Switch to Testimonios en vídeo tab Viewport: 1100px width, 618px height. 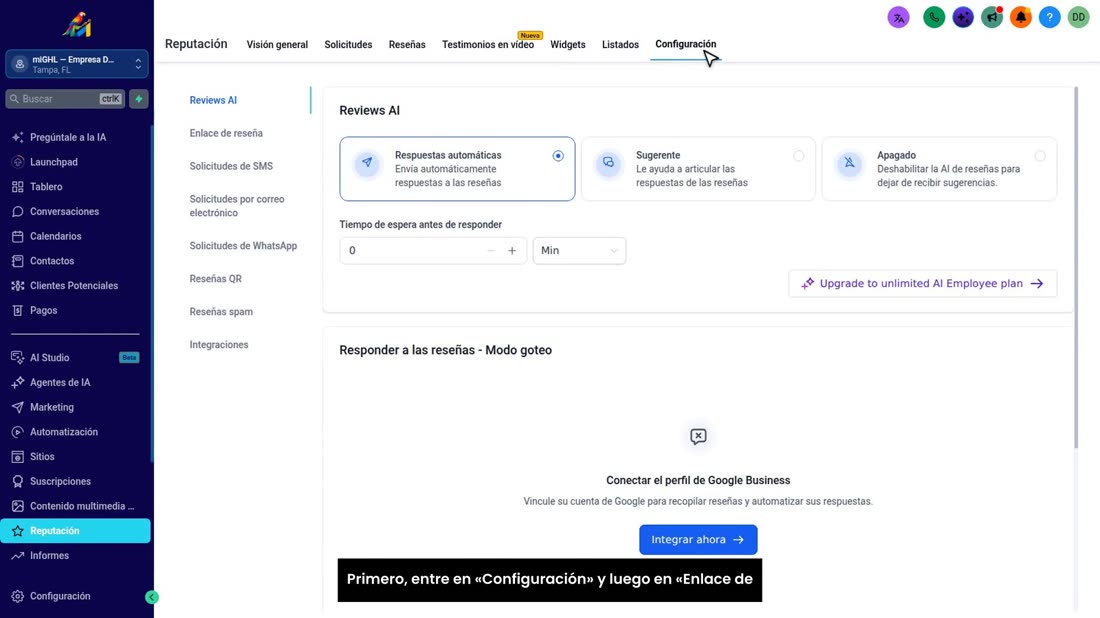coord(488,44)
